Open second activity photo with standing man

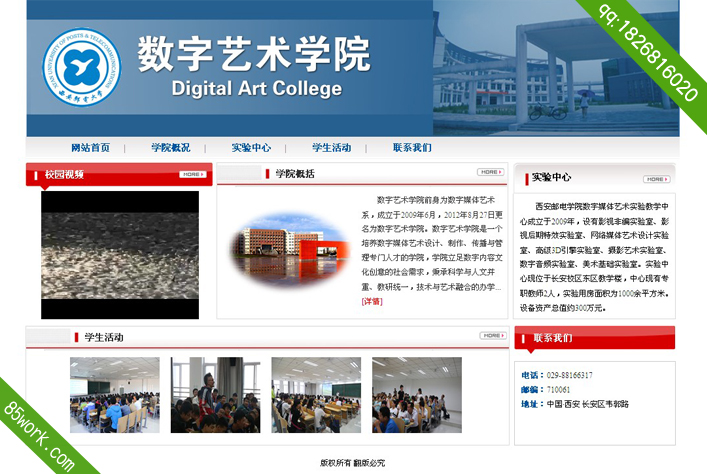[x=216, y=395]
